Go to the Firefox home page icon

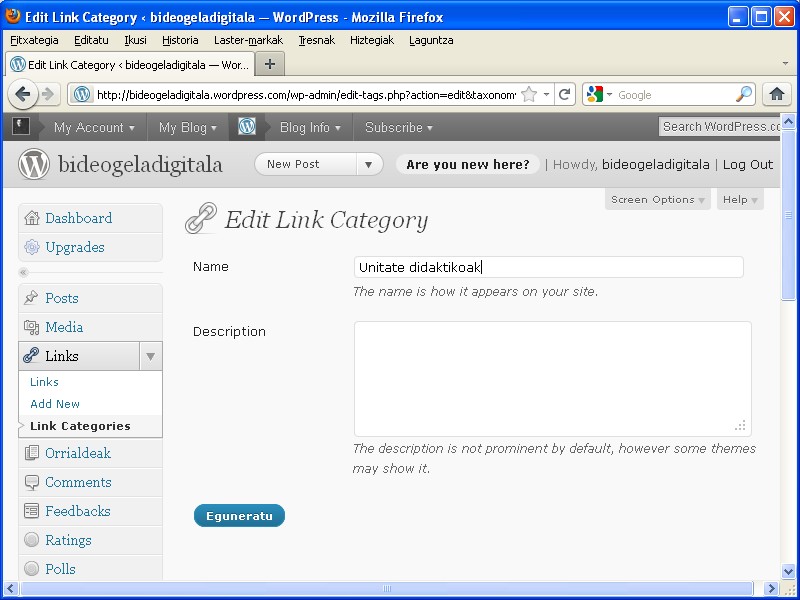pyautogui.click(x=777, y=94)
